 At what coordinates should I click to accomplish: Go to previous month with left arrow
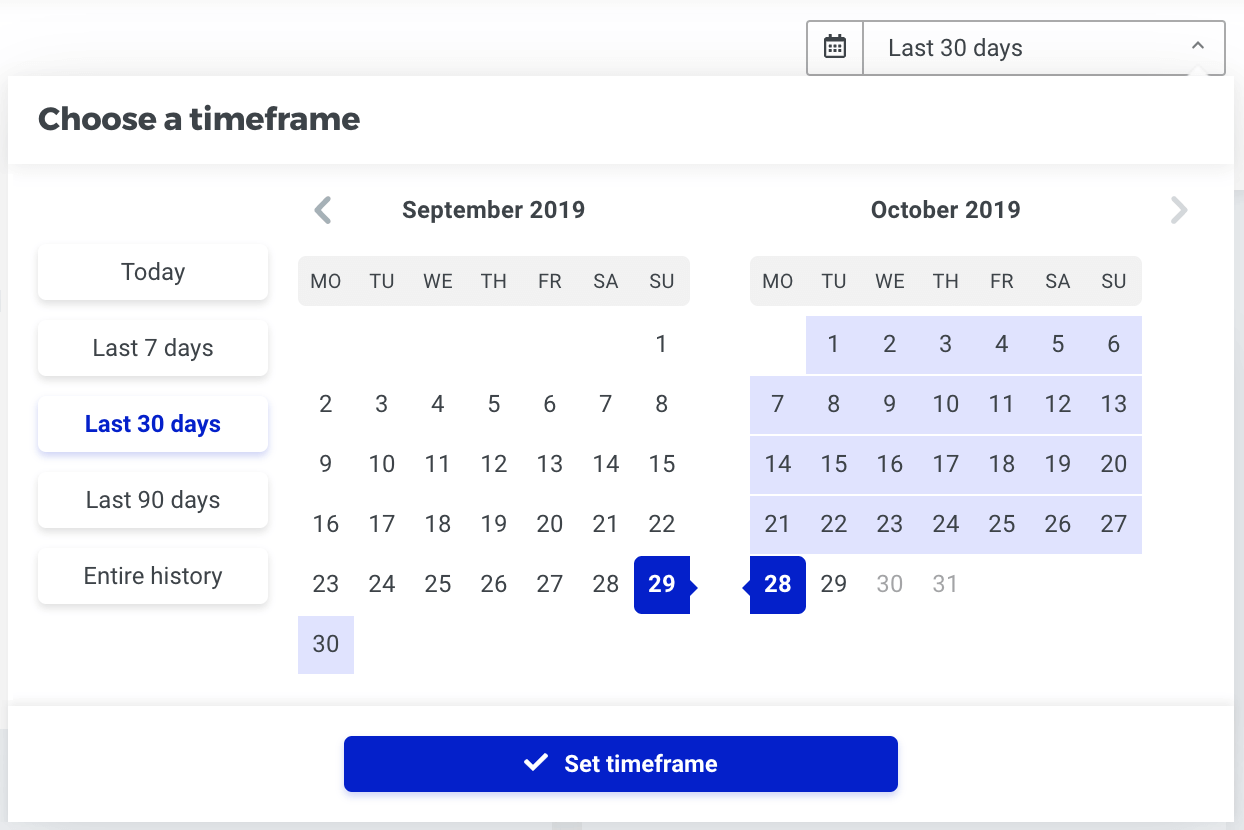point(322,210)
